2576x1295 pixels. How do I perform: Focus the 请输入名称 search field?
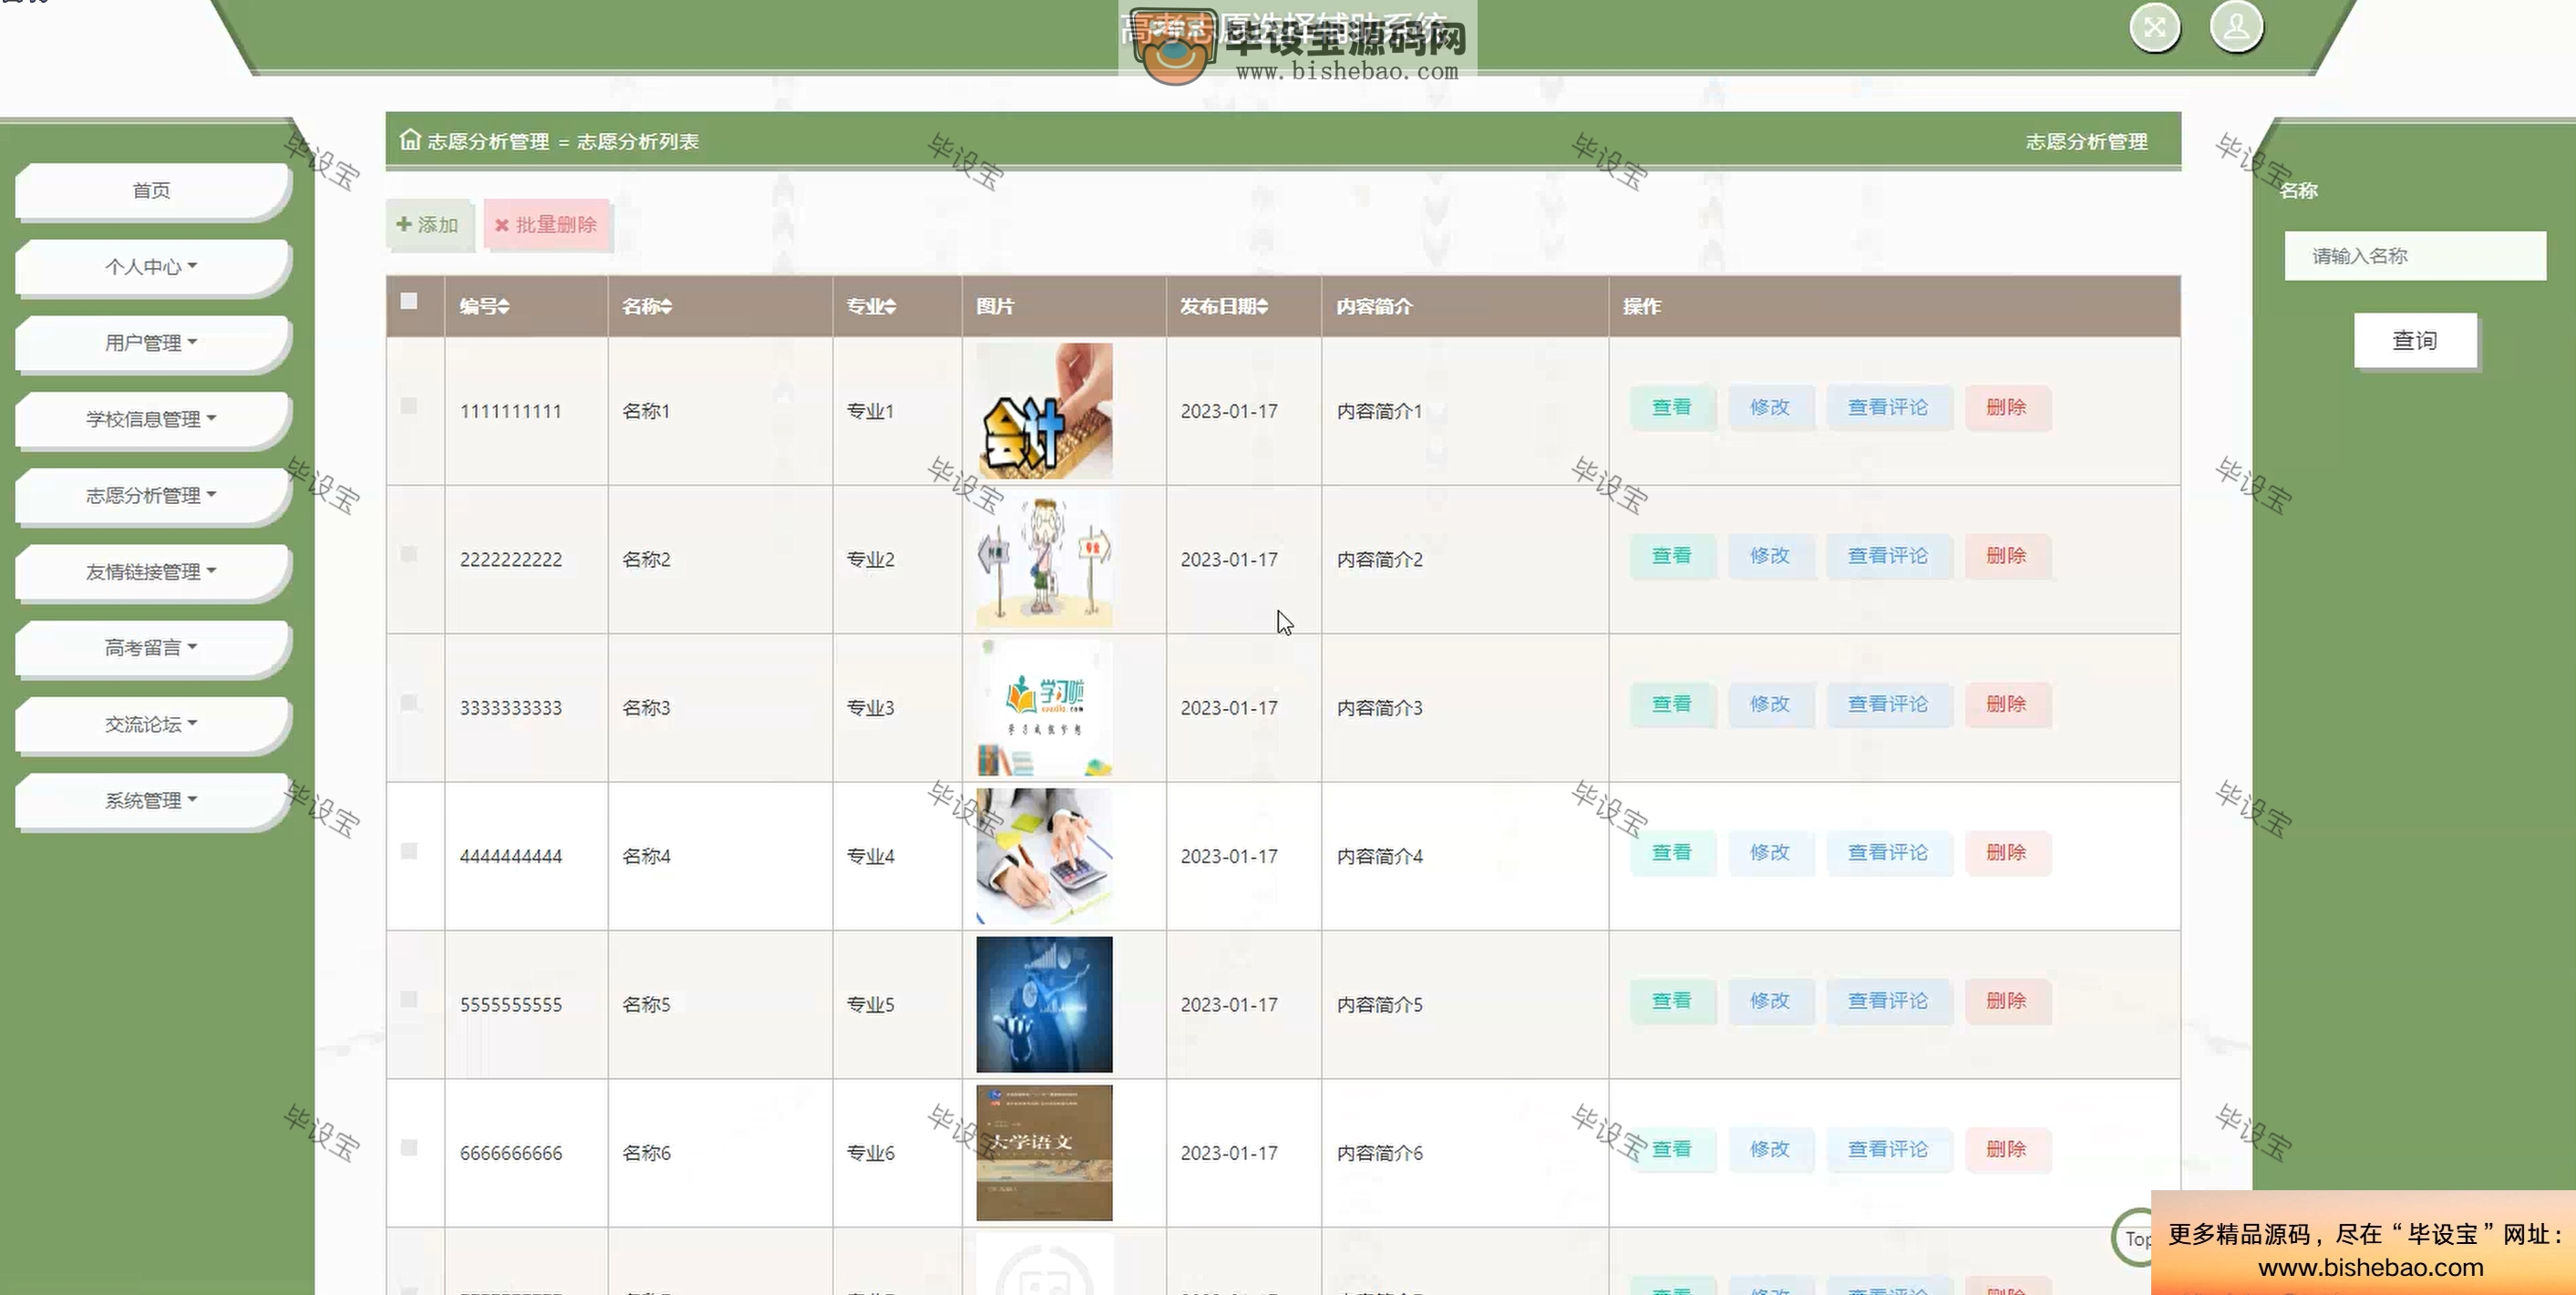tap(2414, 256)
